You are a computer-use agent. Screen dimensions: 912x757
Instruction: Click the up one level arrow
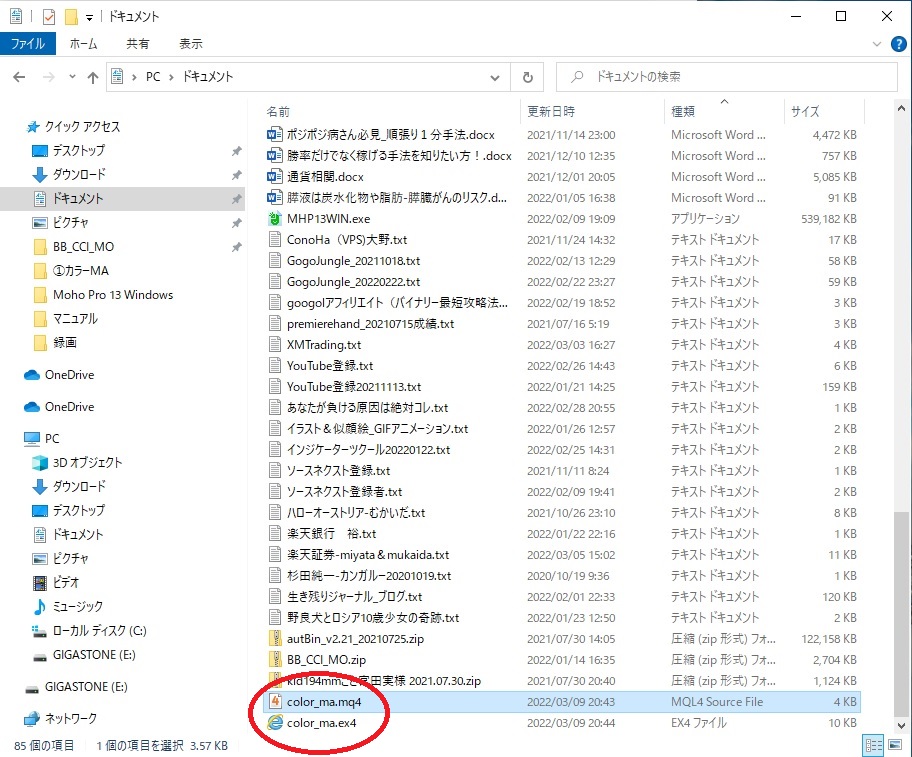pos(93,77)
